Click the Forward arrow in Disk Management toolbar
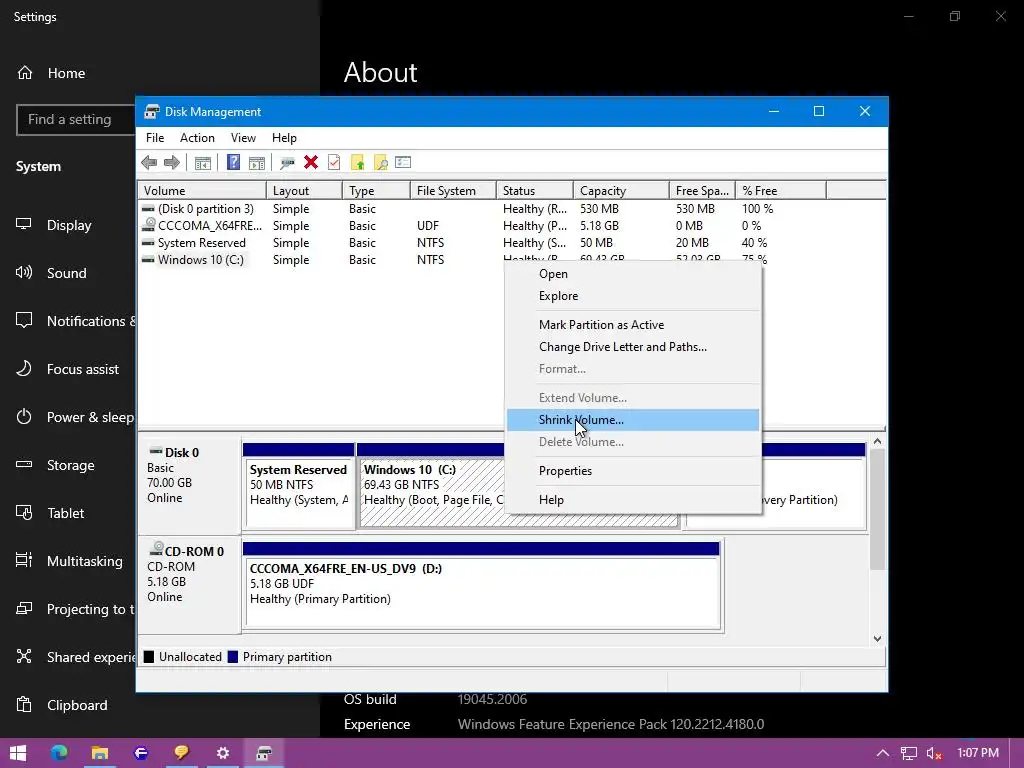1024x768 pixels. coord(172,163)
